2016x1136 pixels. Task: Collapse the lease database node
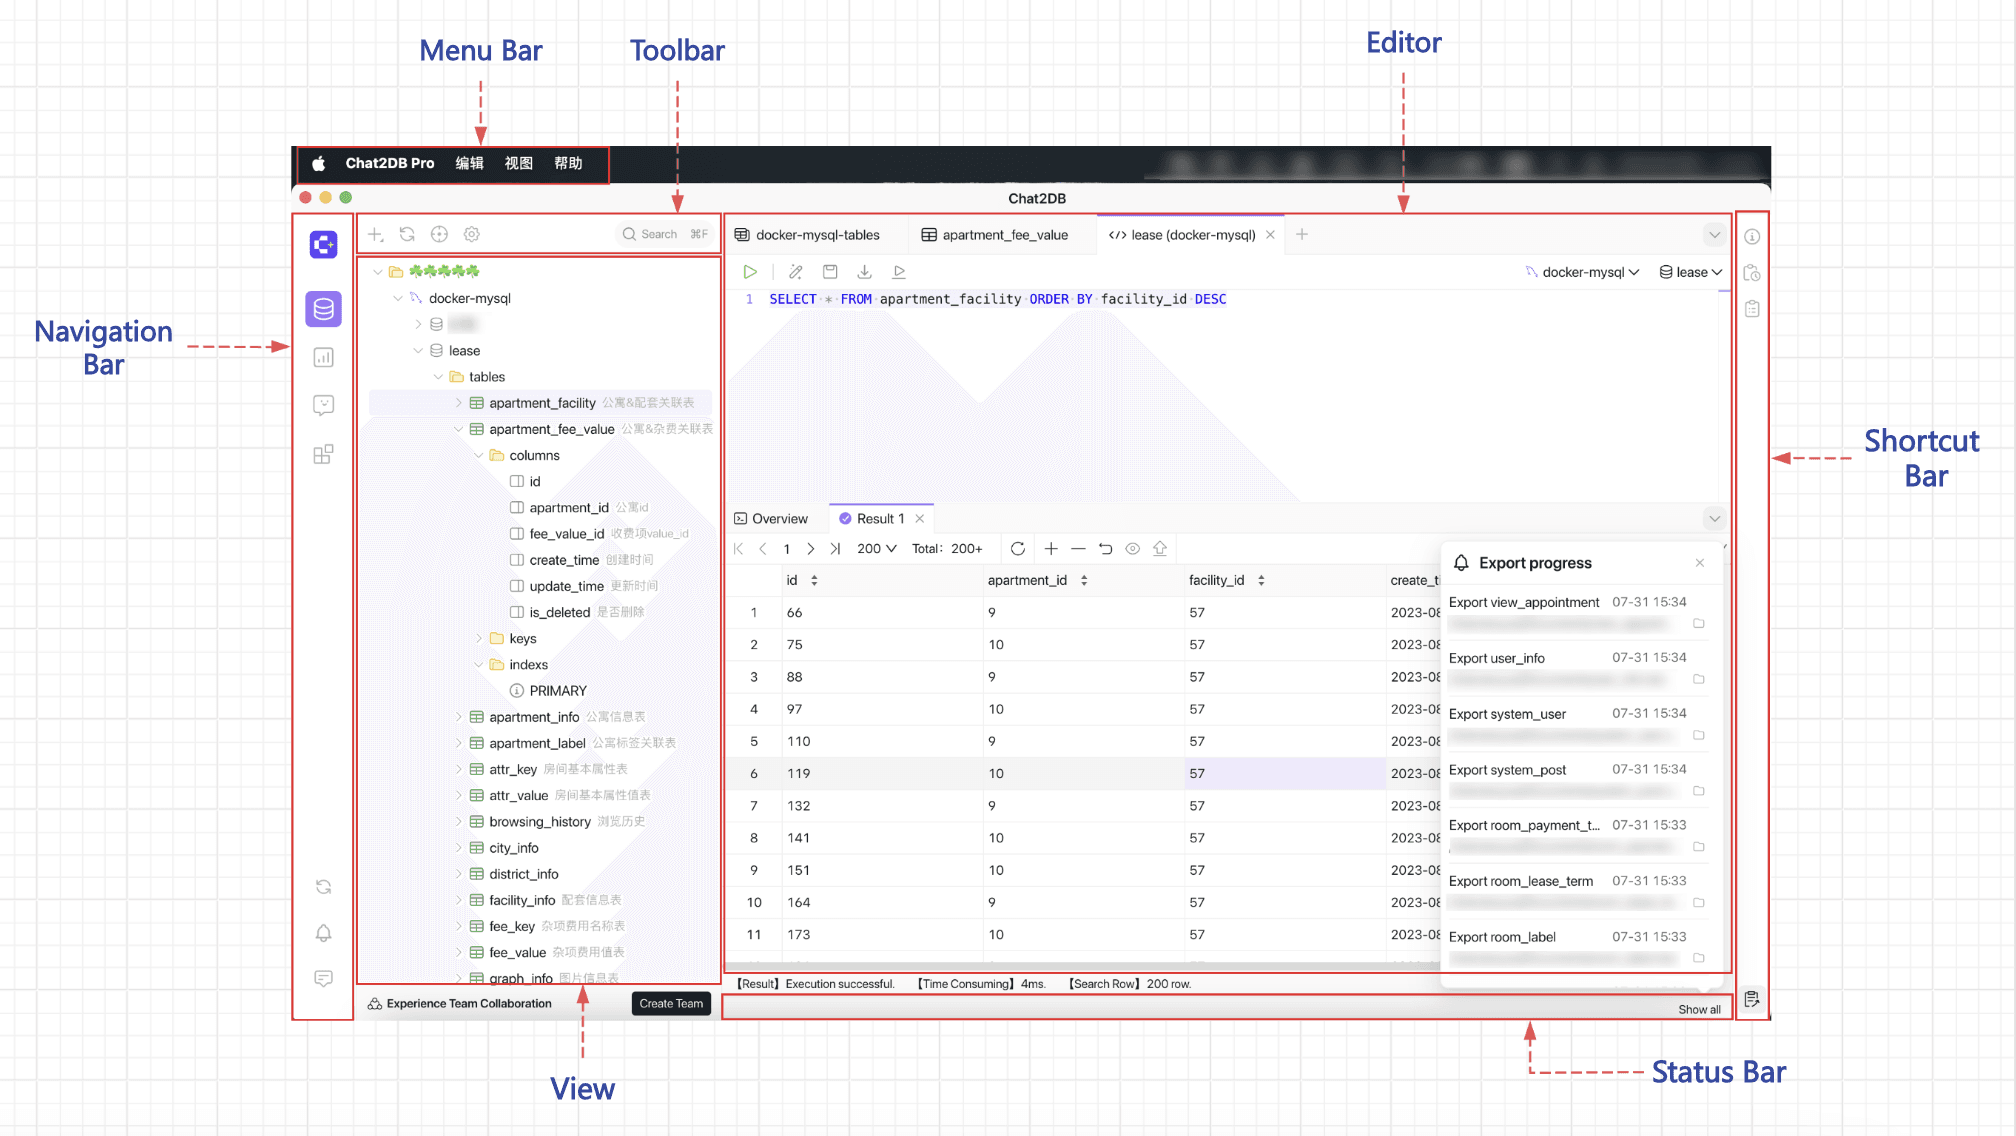(418, 350)
